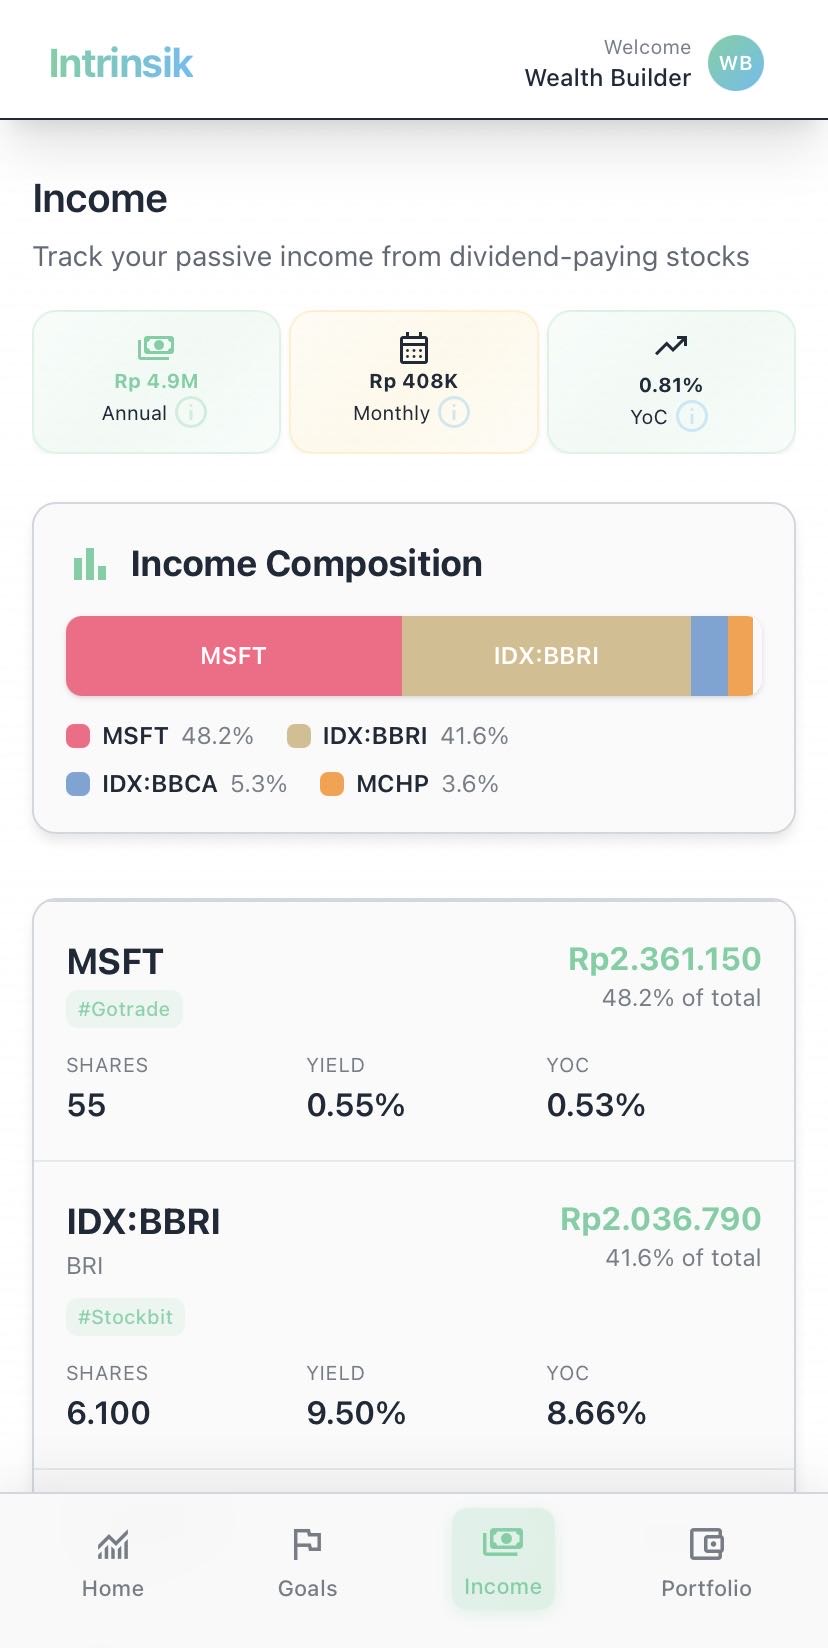Tap the Annual income info icon
The image size is (828, 1648).
click(x=191, y=412)
